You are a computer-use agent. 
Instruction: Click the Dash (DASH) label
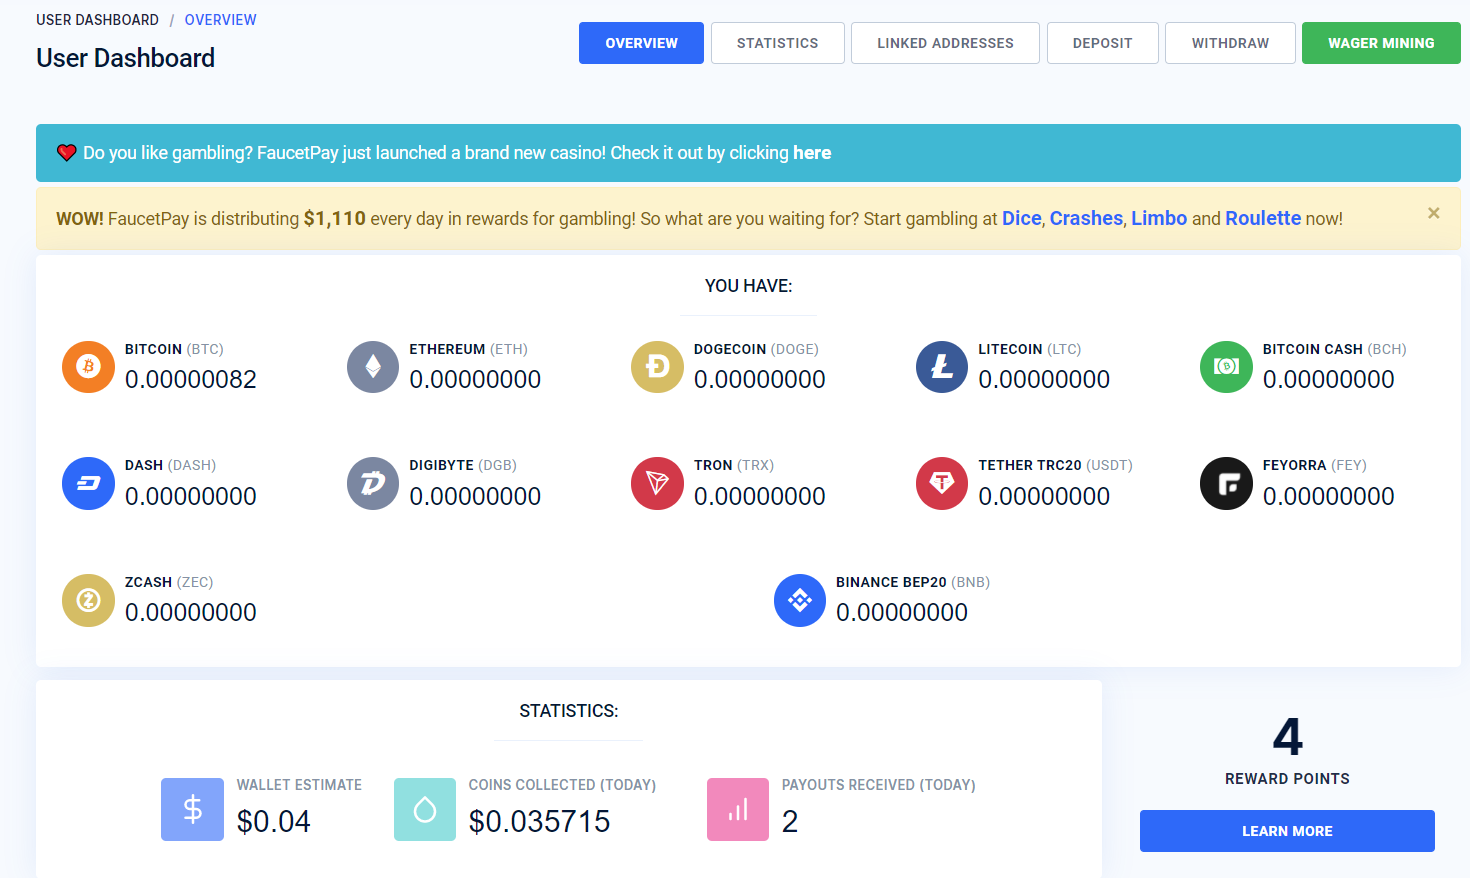tap(170, 465)
